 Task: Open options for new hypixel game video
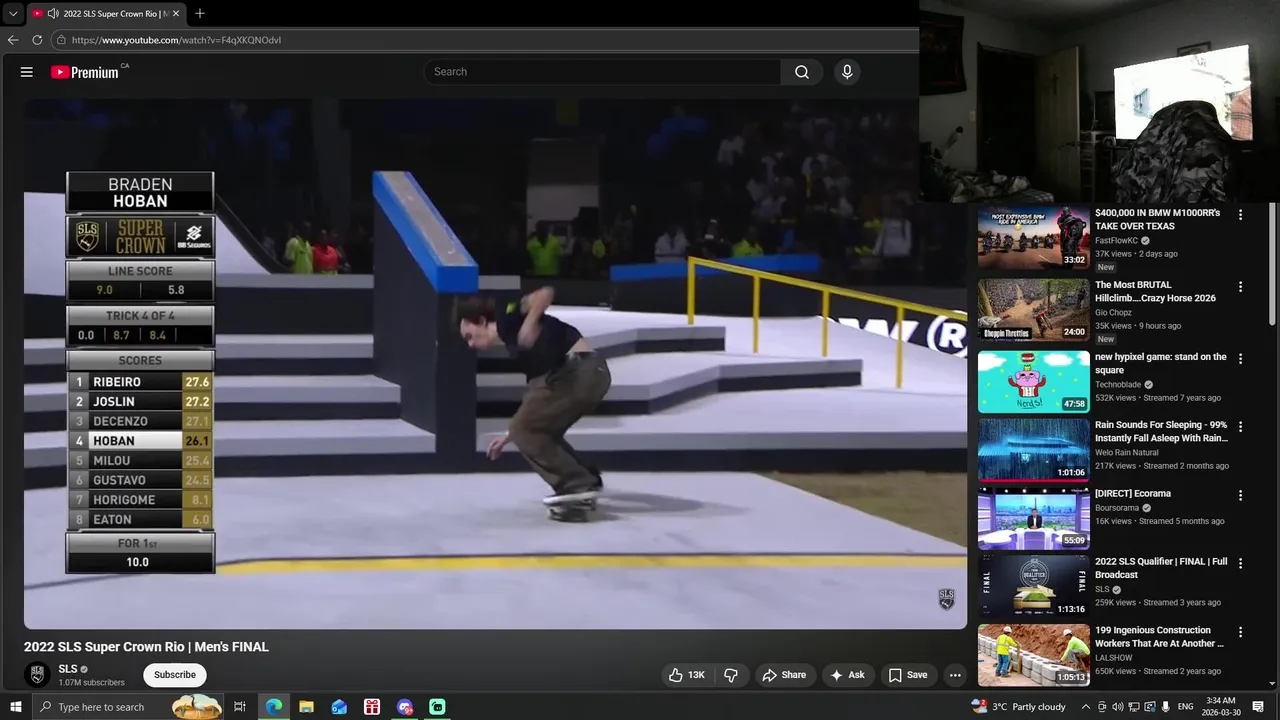pos(1241,358)
